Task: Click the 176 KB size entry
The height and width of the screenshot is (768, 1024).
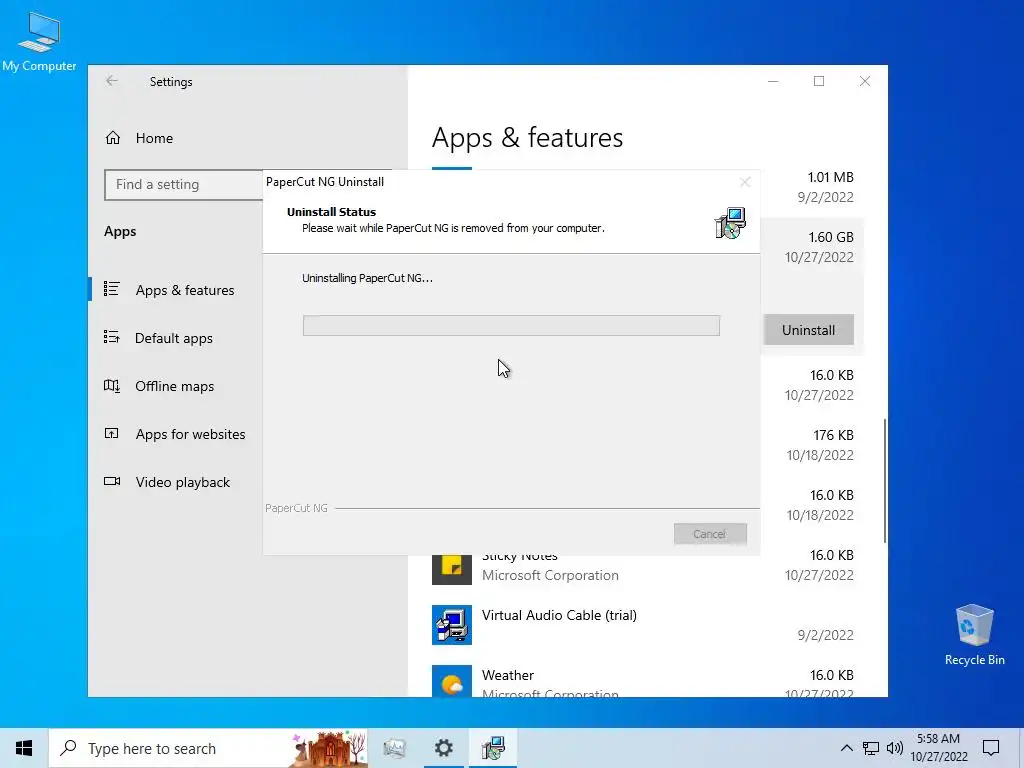Action: [x=833, y=435]
